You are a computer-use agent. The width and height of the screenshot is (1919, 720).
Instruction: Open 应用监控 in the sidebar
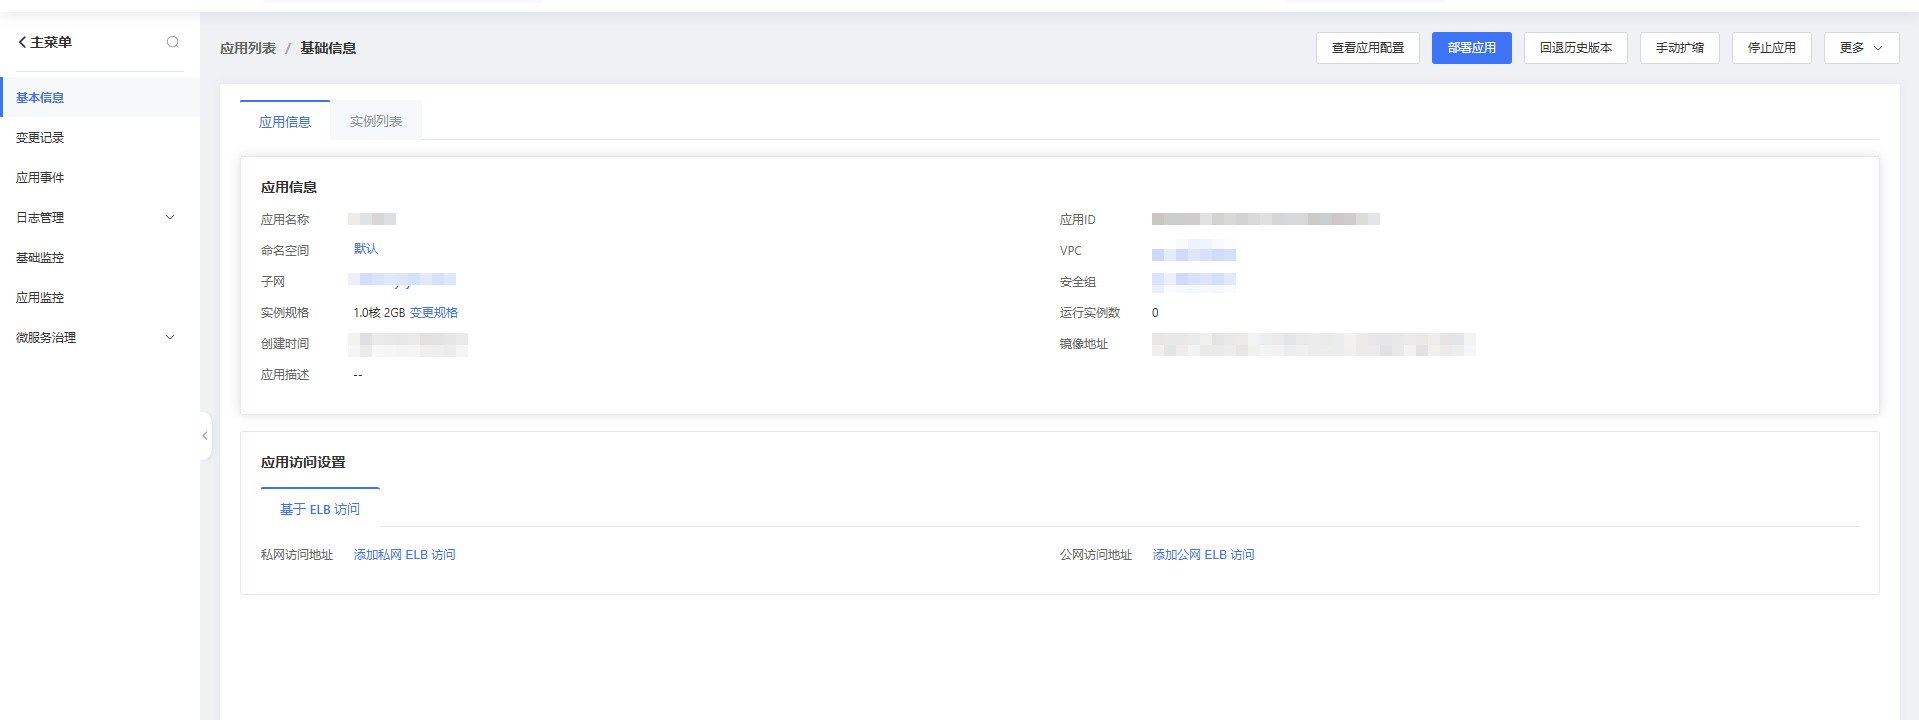pos(40,298)
